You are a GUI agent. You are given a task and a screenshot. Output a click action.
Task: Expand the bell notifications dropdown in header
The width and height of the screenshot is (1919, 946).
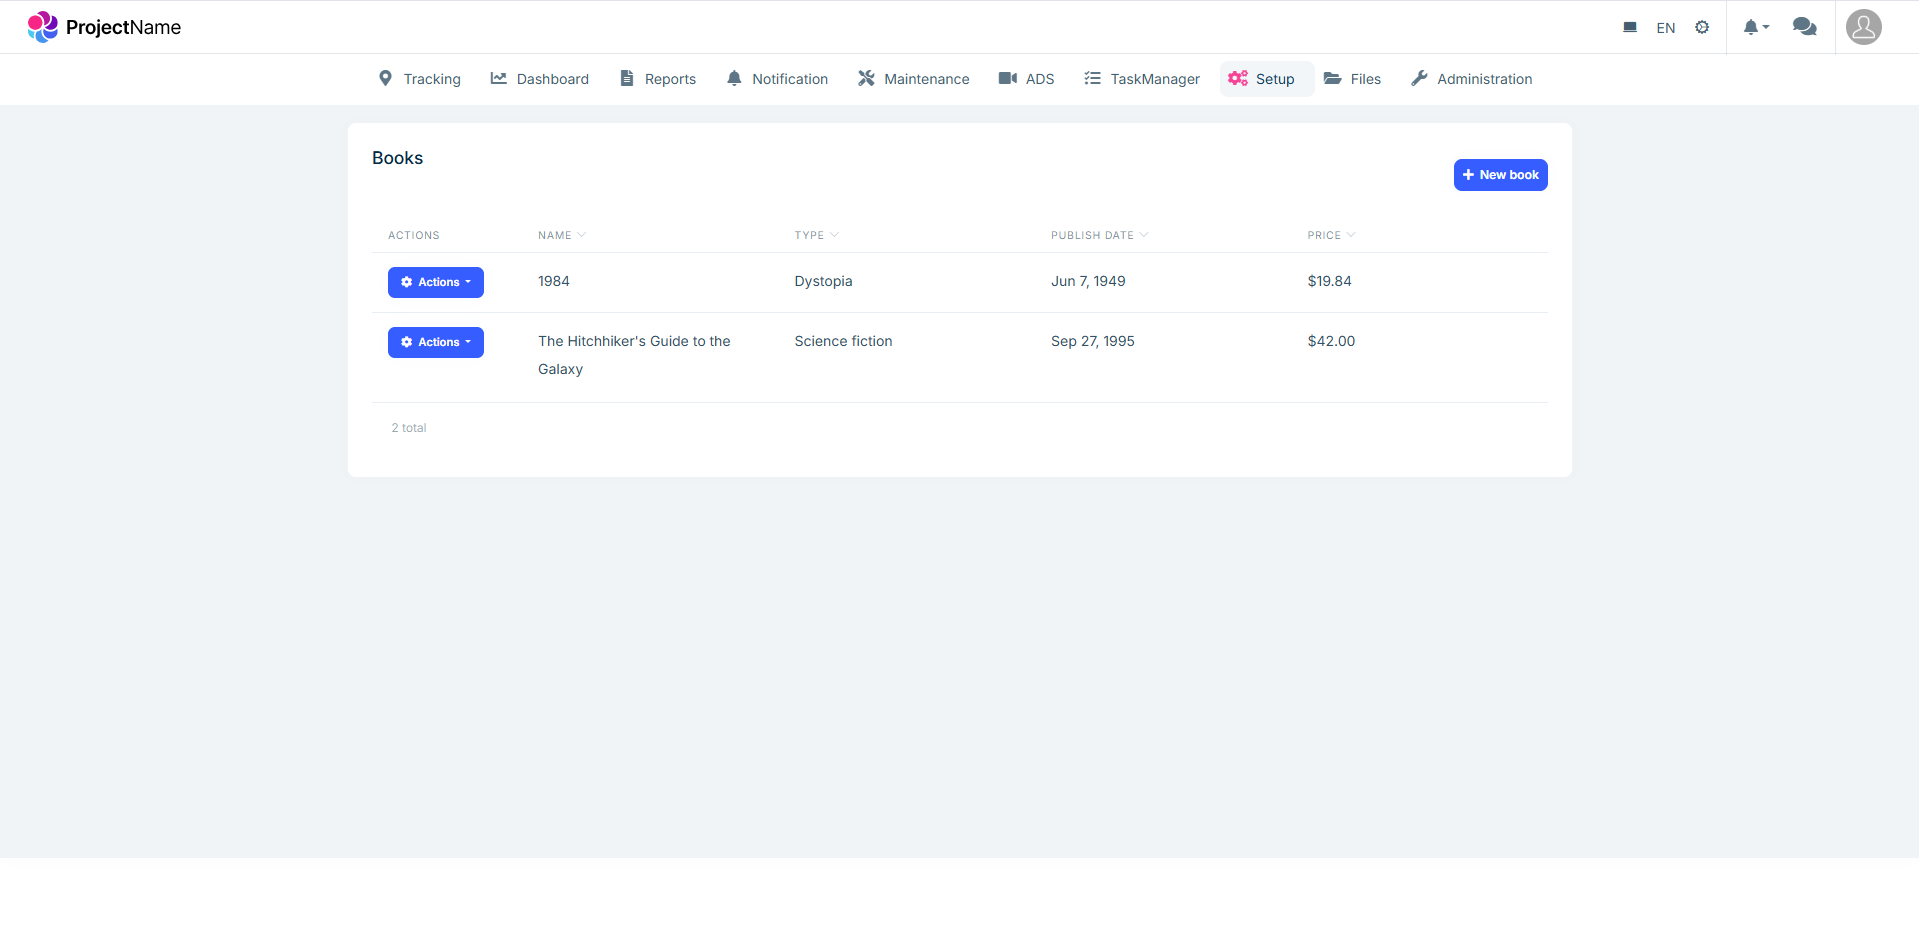1755,27
